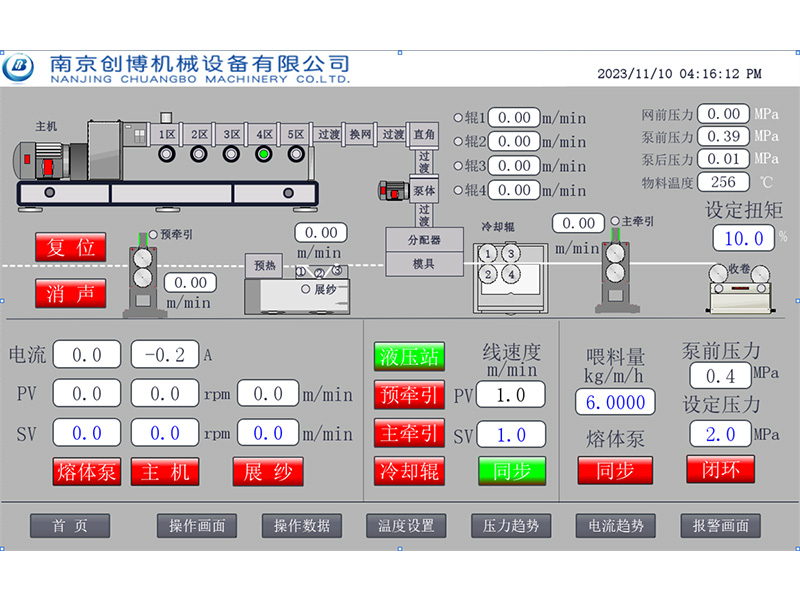Screen dimensions: 800x600
Task: Click cooling roller number 3 circle
Action: 511,254
